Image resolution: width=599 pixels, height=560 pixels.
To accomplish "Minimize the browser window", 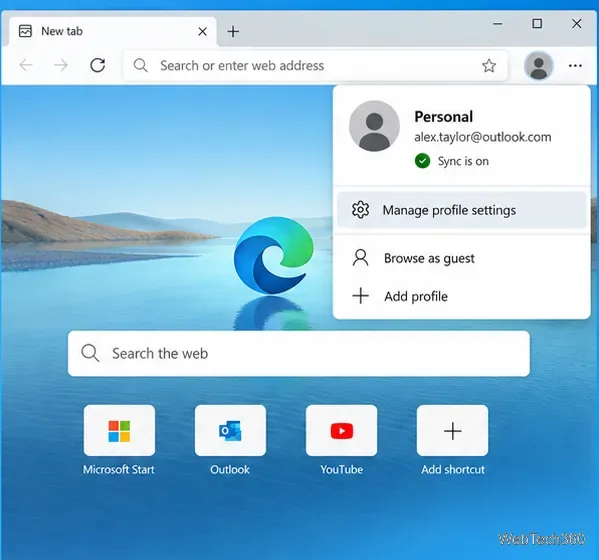I will tap(497, 24).
